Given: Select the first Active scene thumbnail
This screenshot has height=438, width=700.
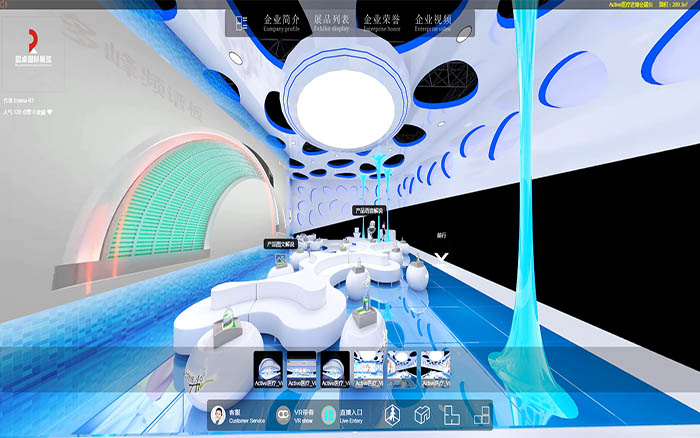Looking at the screenshot, I should click(269, 369).
